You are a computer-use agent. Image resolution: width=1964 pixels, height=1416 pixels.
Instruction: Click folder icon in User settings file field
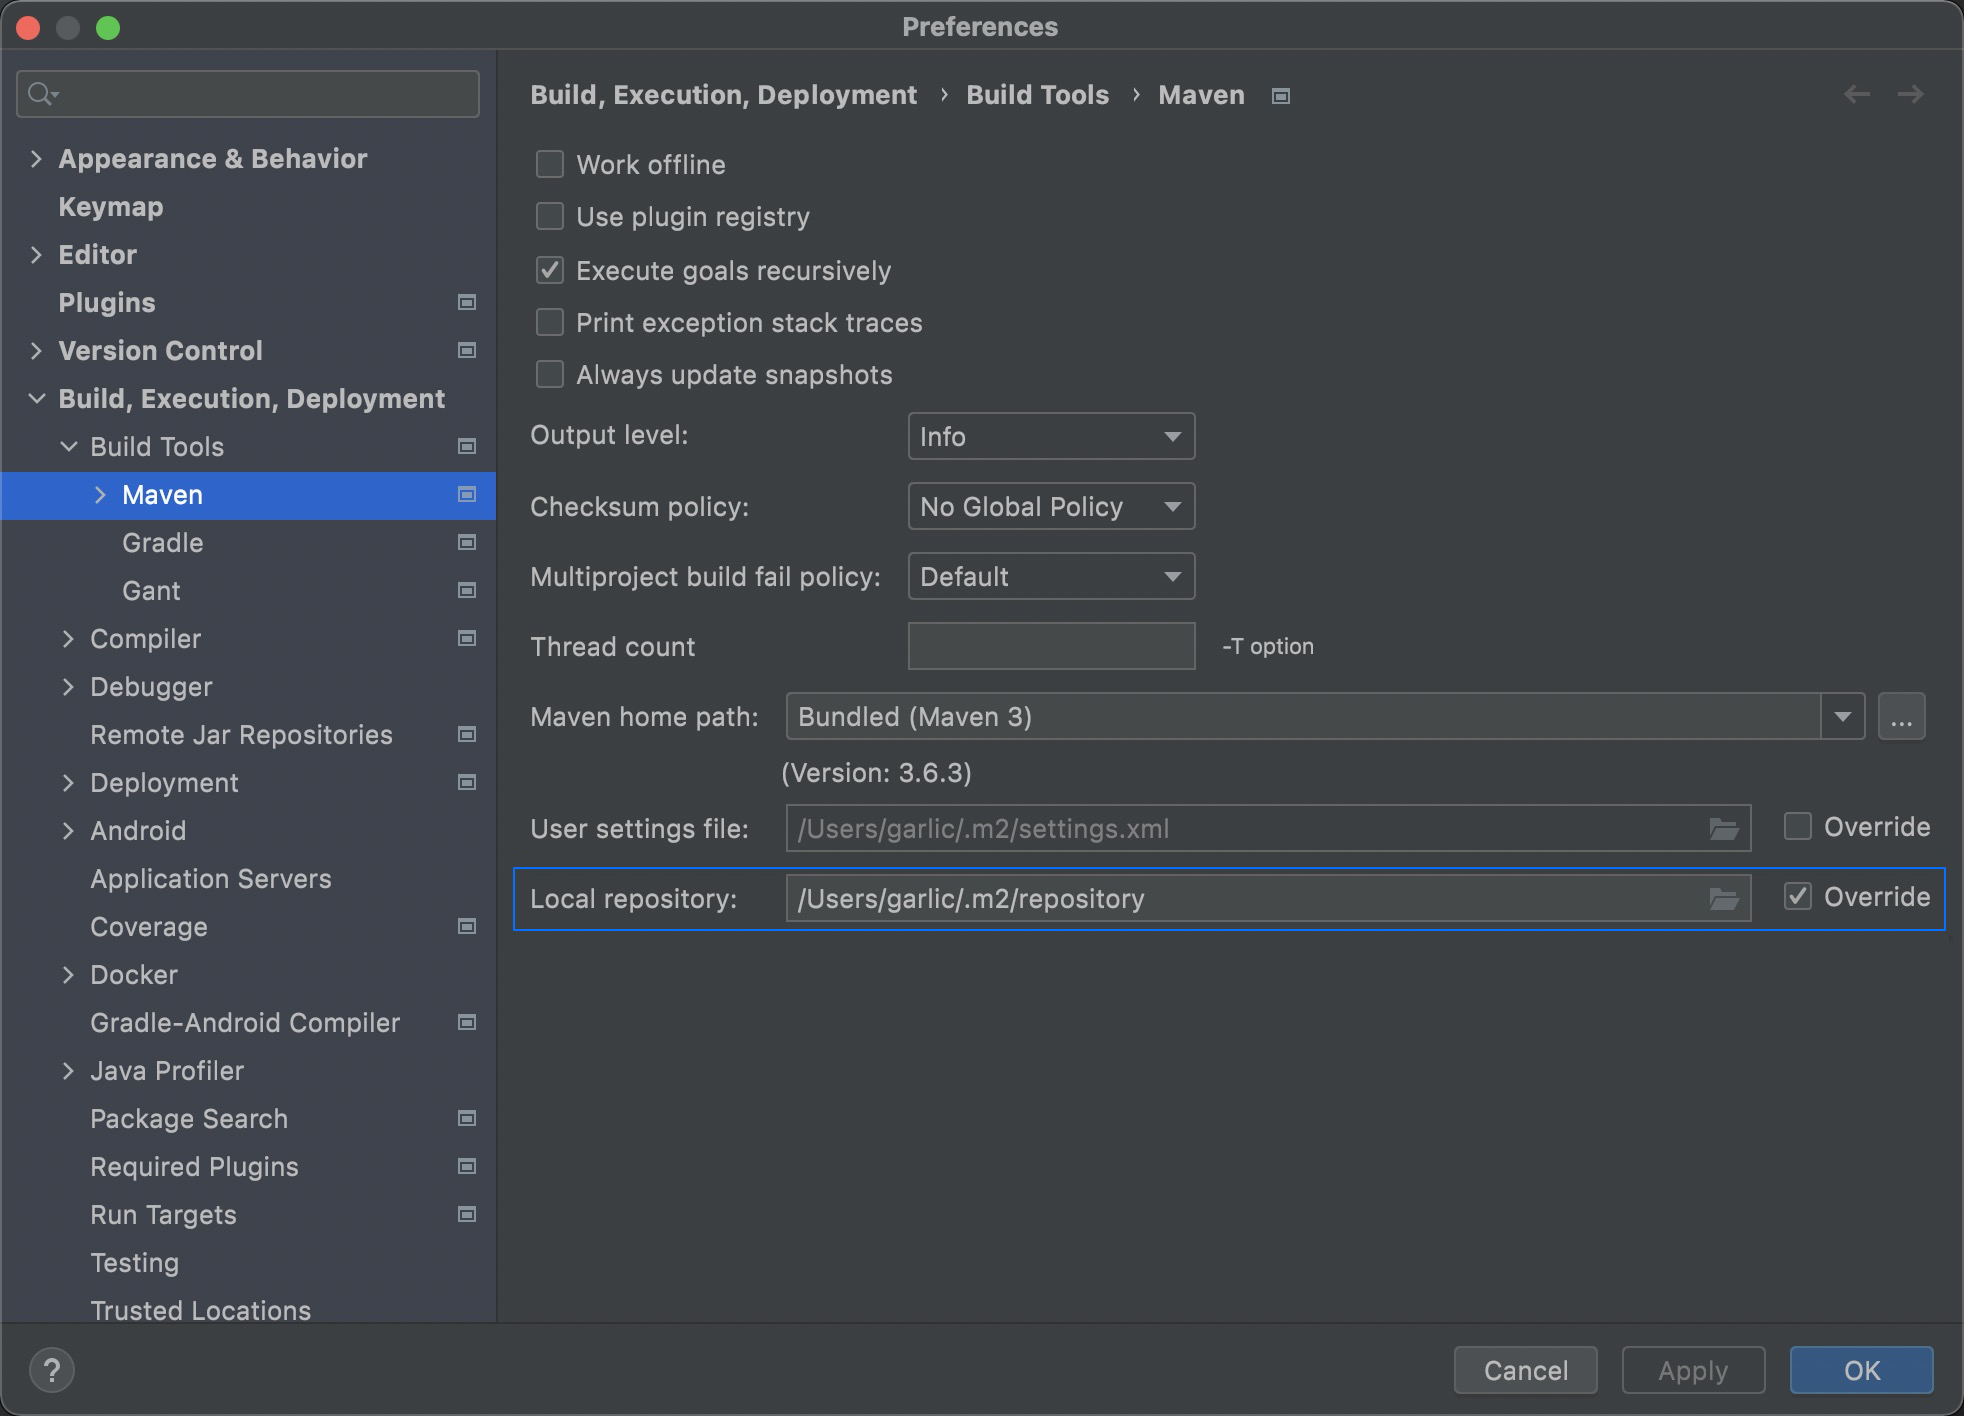coord(1723,829)
